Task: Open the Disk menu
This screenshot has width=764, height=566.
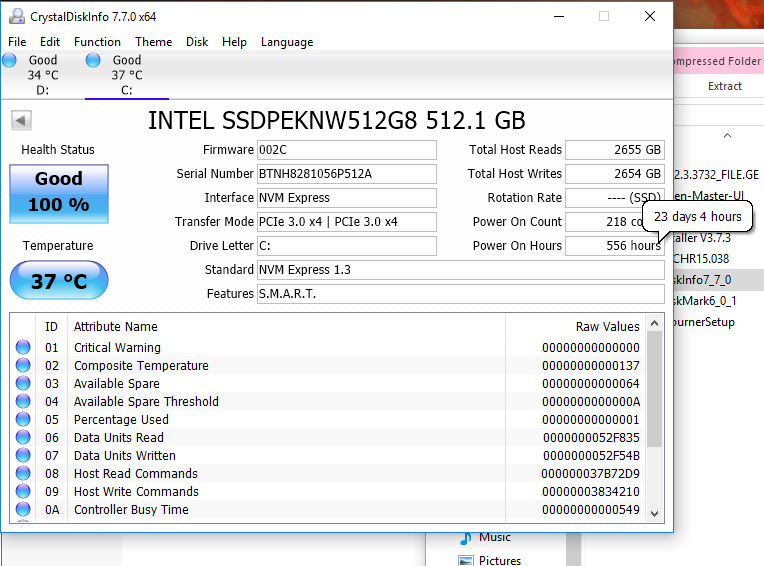Action: pyautogui.click(x=197, y=42)
